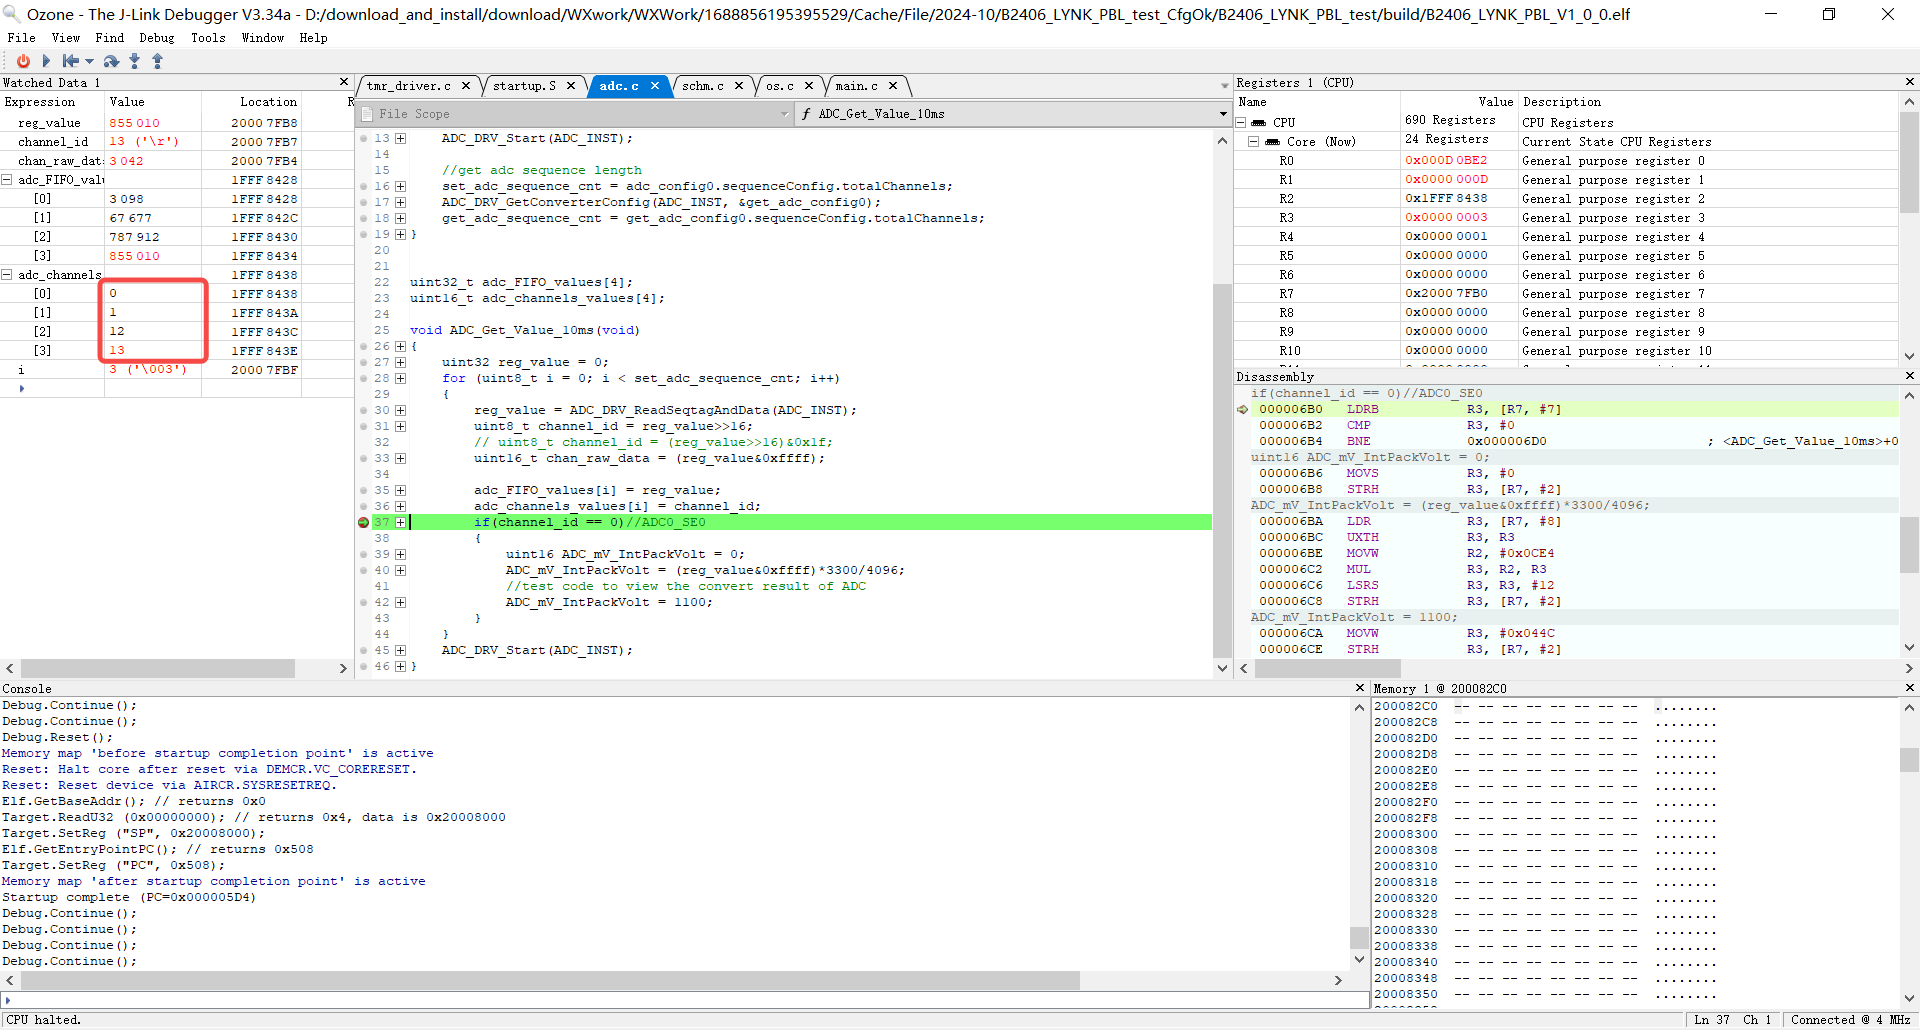Screen dimensions: 1920x1030
Task: Click the Location column header in Watched Data
Action: (x=268, y=102)
